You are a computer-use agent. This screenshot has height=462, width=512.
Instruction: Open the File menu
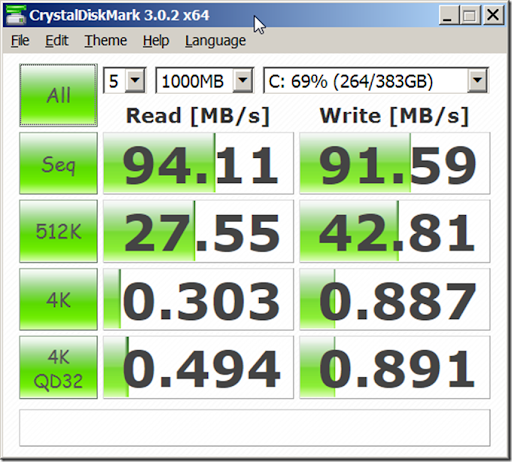click(20, 41)
